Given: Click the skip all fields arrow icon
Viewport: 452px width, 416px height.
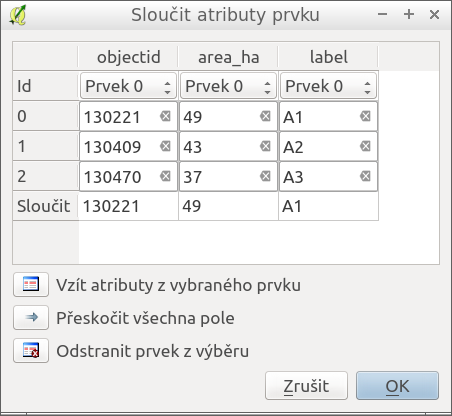Looking at the screenshot, I should 31,317.
